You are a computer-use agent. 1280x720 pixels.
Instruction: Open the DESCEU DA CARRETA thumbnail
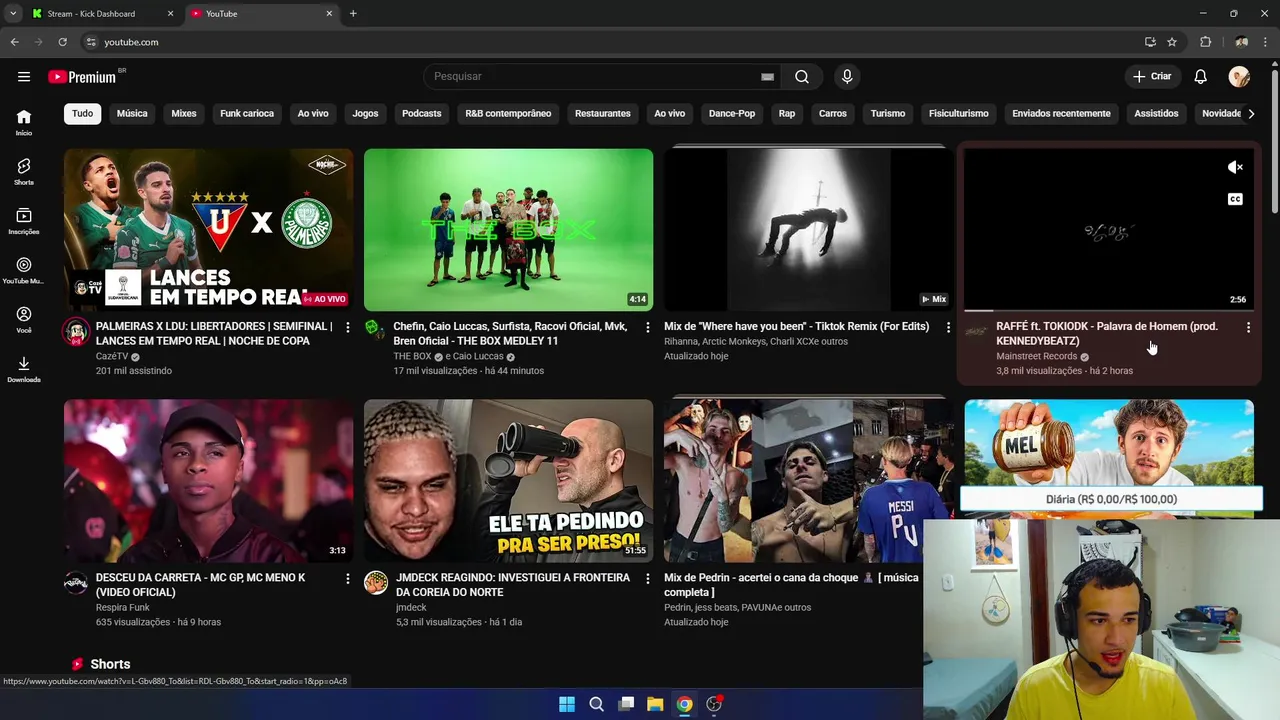(208, 481)
